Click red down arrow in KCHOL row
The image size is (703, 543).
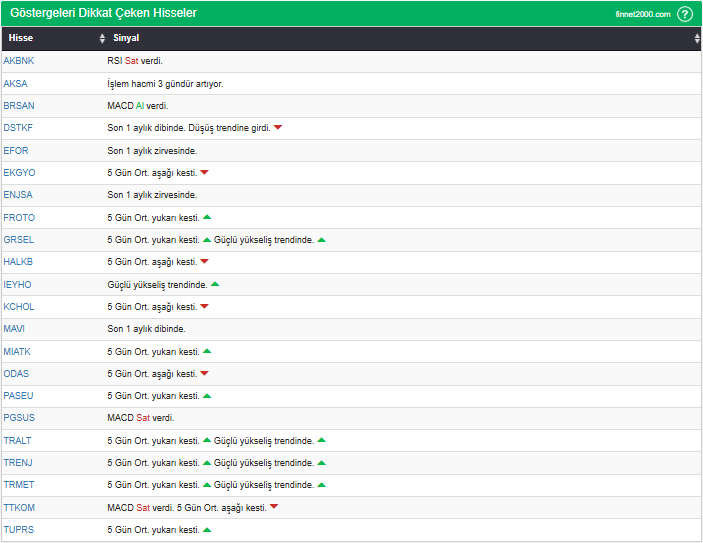[x=204, y=307]
